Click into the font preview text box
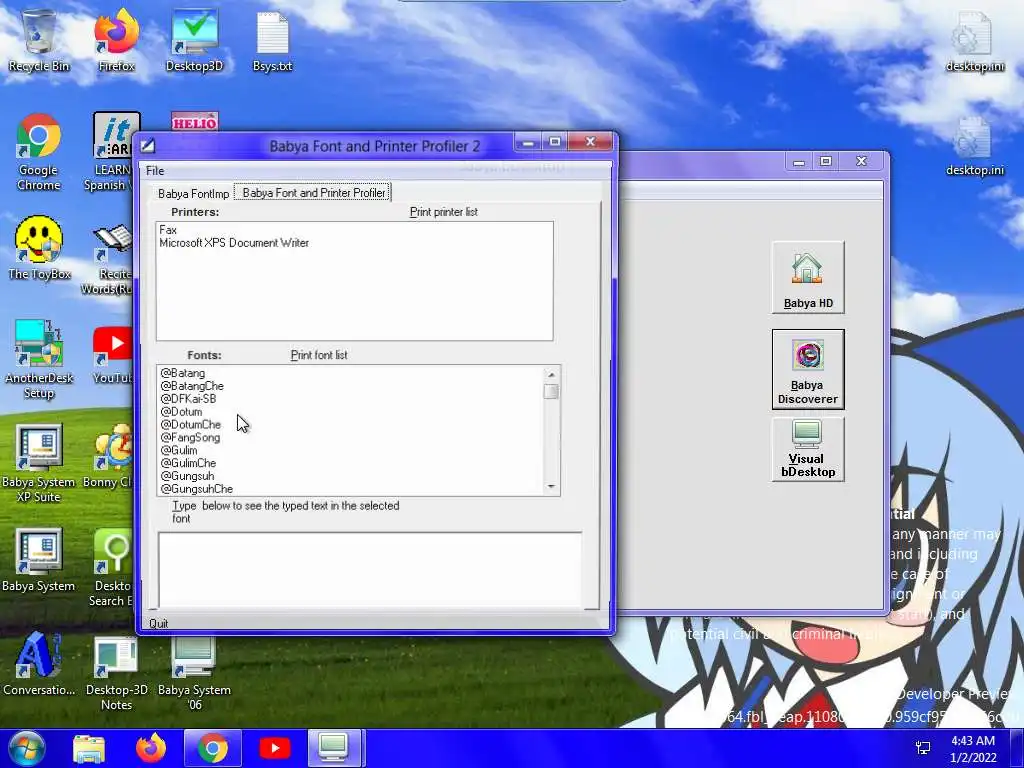The height and width of the screenshot is (768, 1024). coord(370,570)
